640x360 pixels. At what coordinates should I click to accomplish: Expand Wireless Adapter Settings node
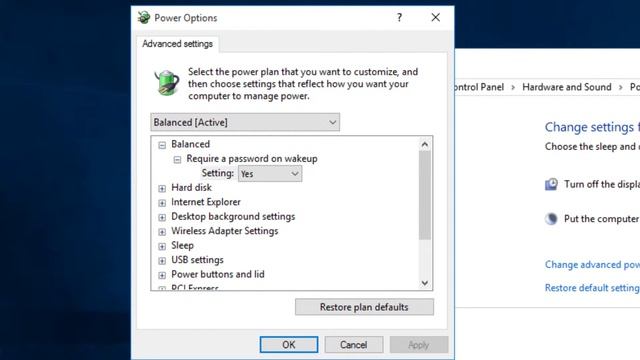click(162, 232)
